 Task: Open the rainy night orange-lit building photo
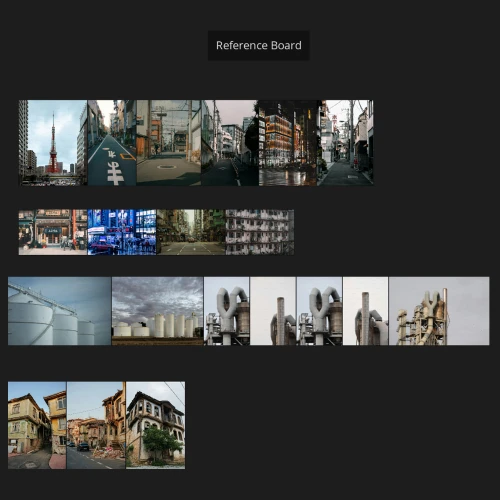click(288, 143)
